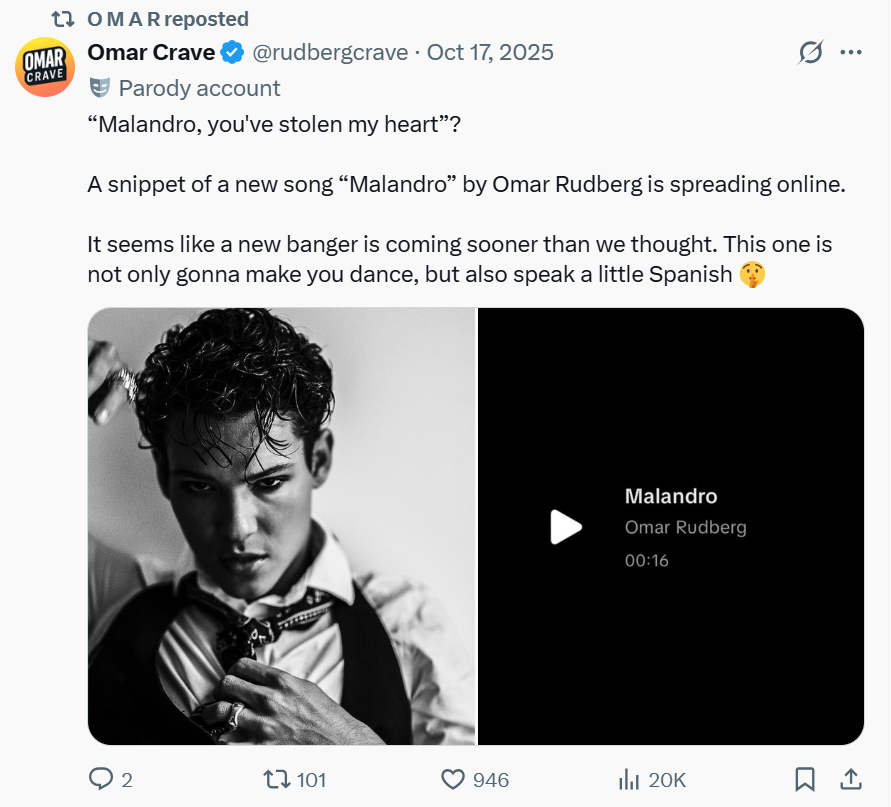Image resolution: width=891 pixels, height=807 pixels.
Task: Play the Malandro audio snippet
Action: click(565, 527)
